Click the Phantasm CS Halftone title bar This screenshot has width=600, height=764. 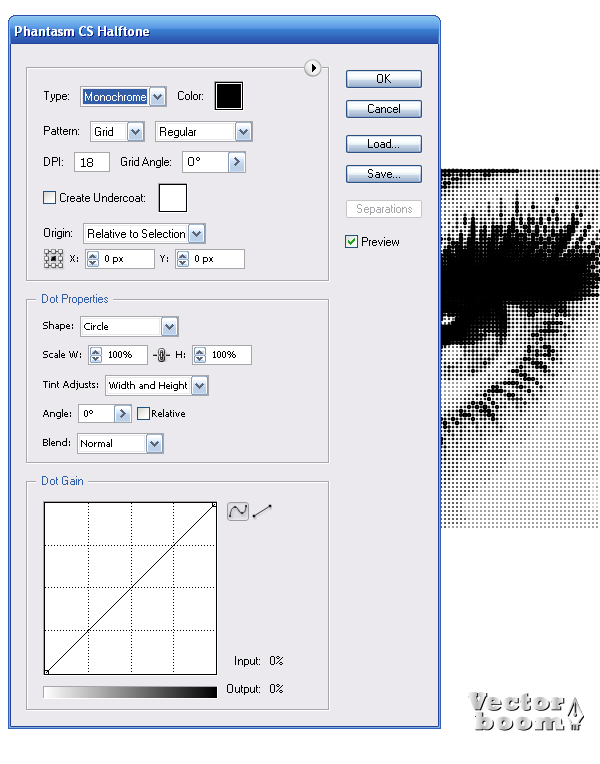tap(224, 31)
